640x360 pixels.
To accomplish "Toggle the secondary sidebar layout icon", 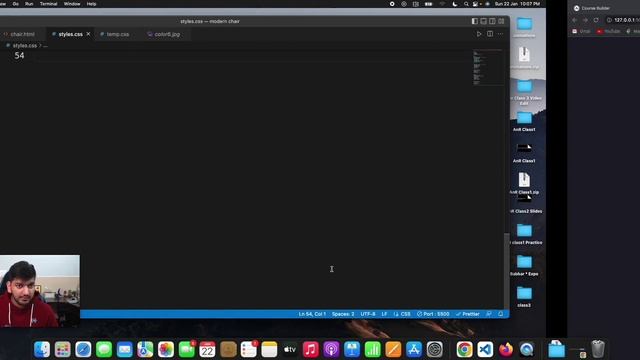I will click(492, 21).
